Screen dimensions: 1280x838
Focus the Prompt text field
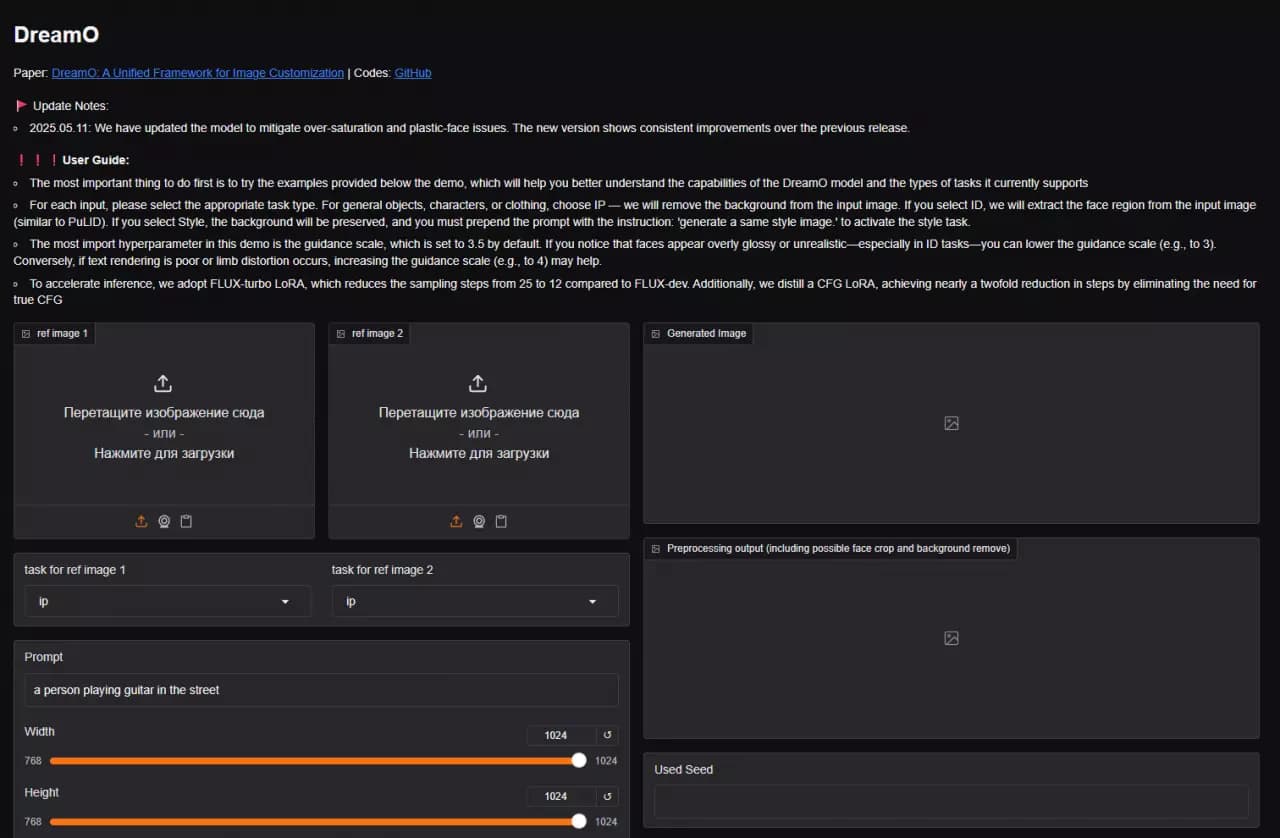[x=321, y=690]
